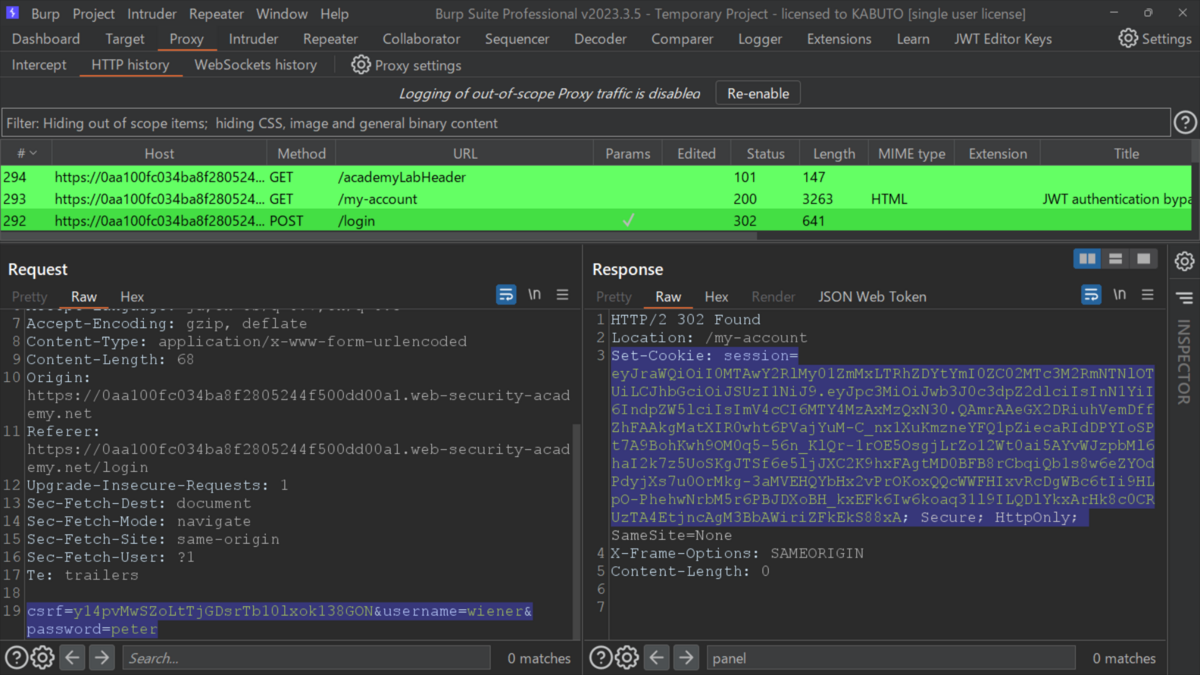Expand the INSPECTOR side panel
The height and width of the screenshot is (675, 1200).
pos(1185,361)
